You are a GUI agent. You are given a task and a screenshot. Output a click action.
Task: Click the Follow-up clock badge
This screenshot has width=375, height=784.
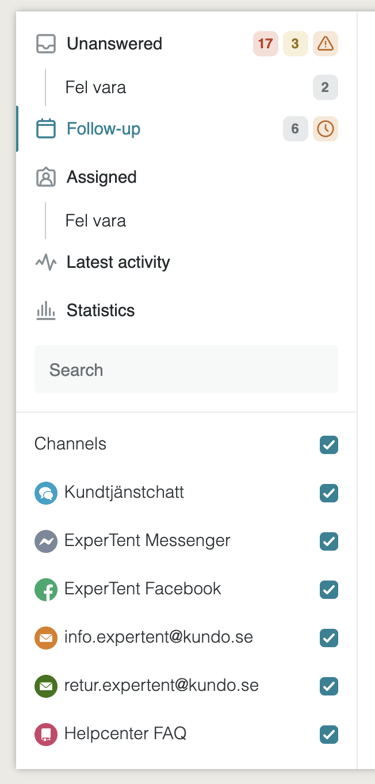(x=326, y=128)
